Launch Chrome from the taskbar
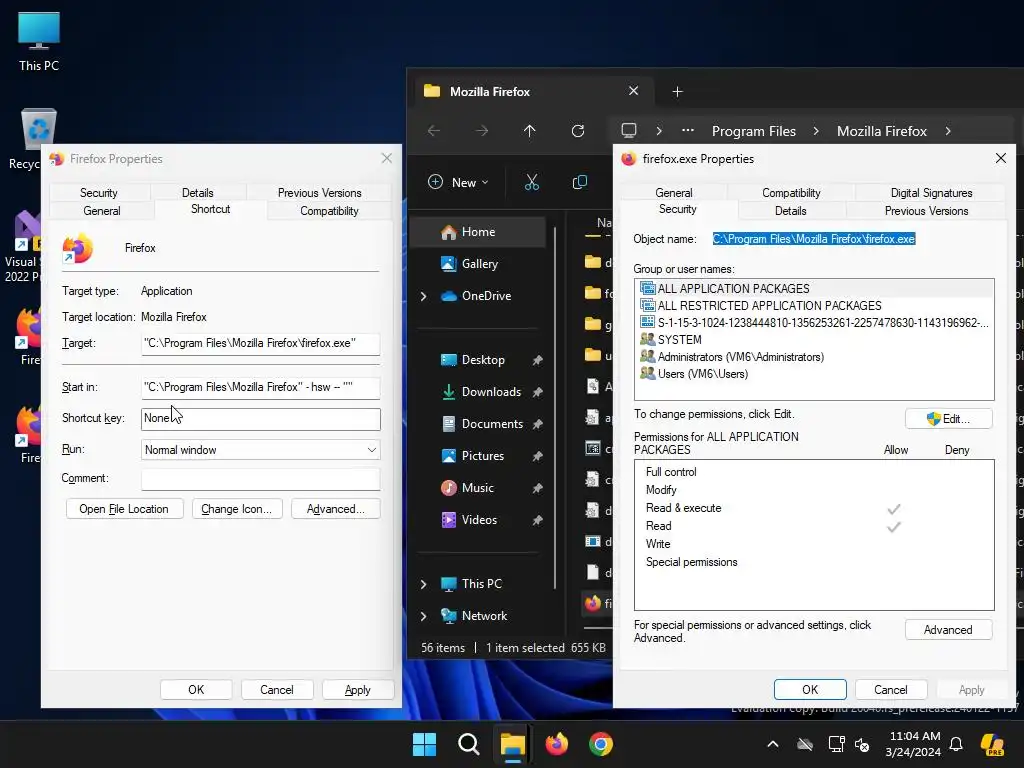The image size is (1024, 768). point(601,744)
